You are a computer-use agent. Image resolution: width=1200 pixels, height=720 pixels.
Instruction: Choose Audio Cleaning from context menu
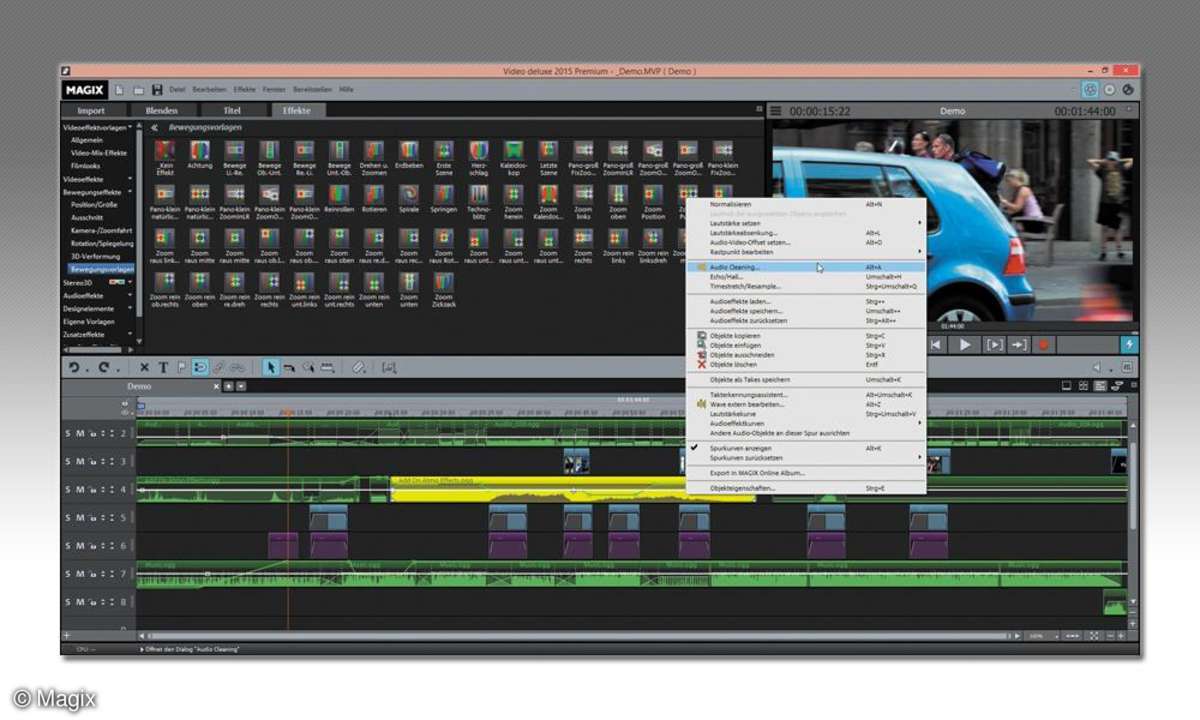click(806, 267)
